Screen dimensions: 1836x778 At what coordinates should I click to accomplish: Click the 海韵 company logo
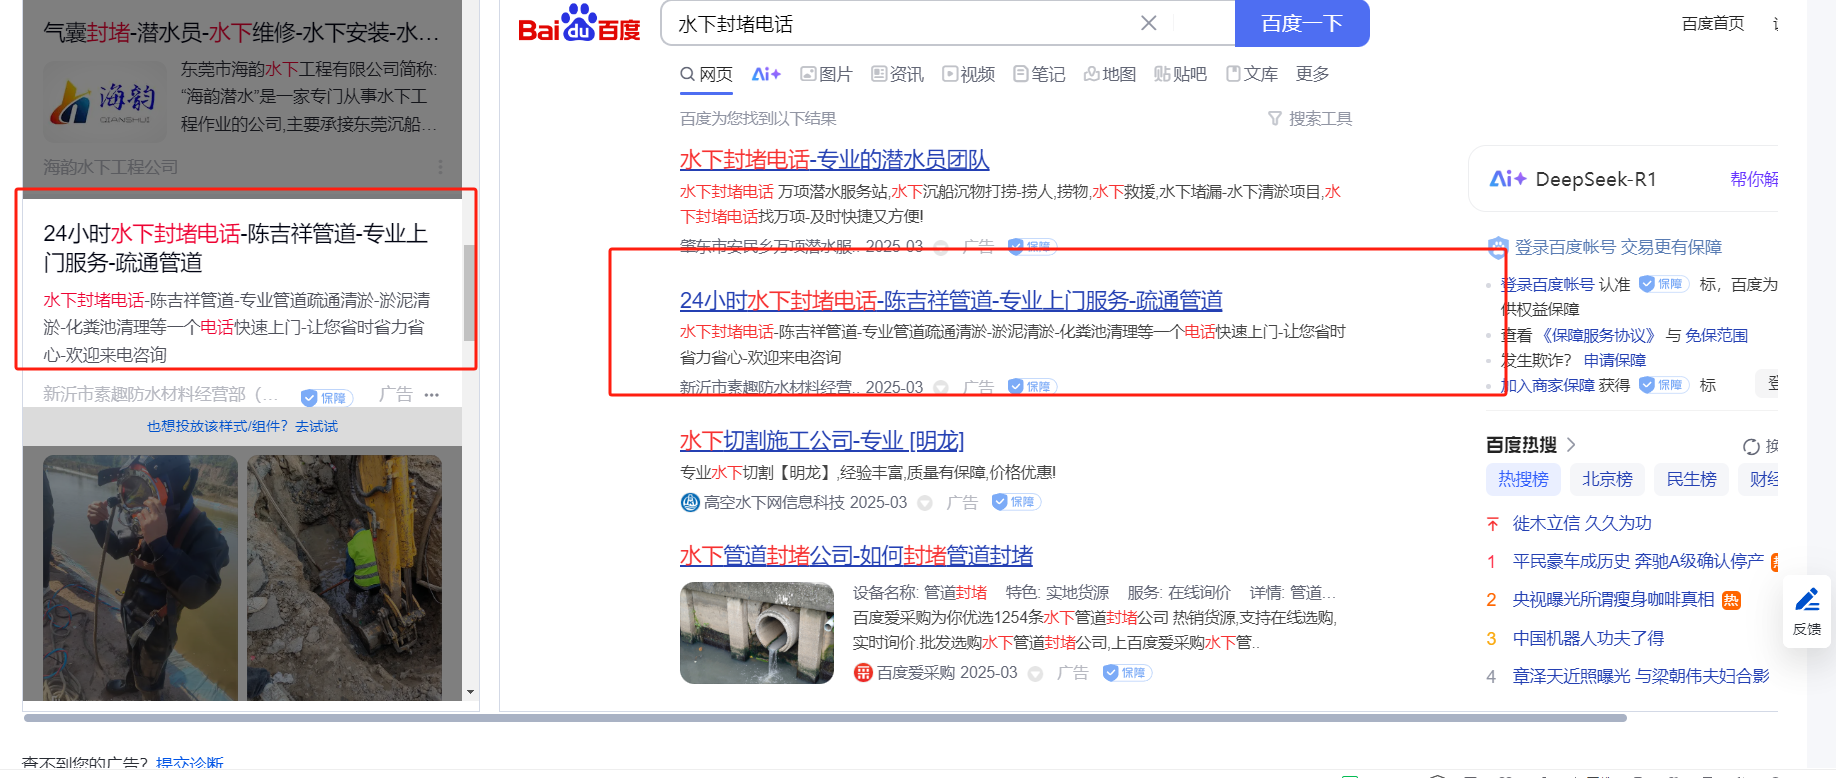click(105, 103)
